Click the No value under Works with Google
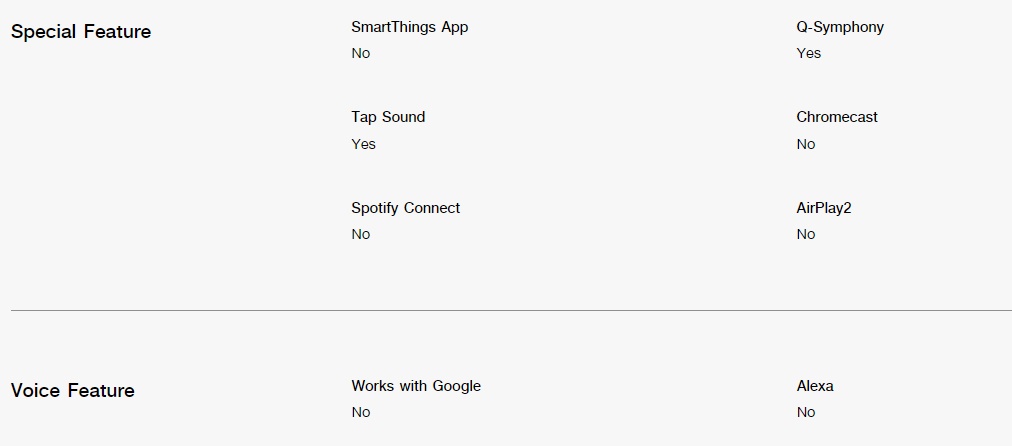The height and width of the screenshot is (446, 1012). coord(361,412)
